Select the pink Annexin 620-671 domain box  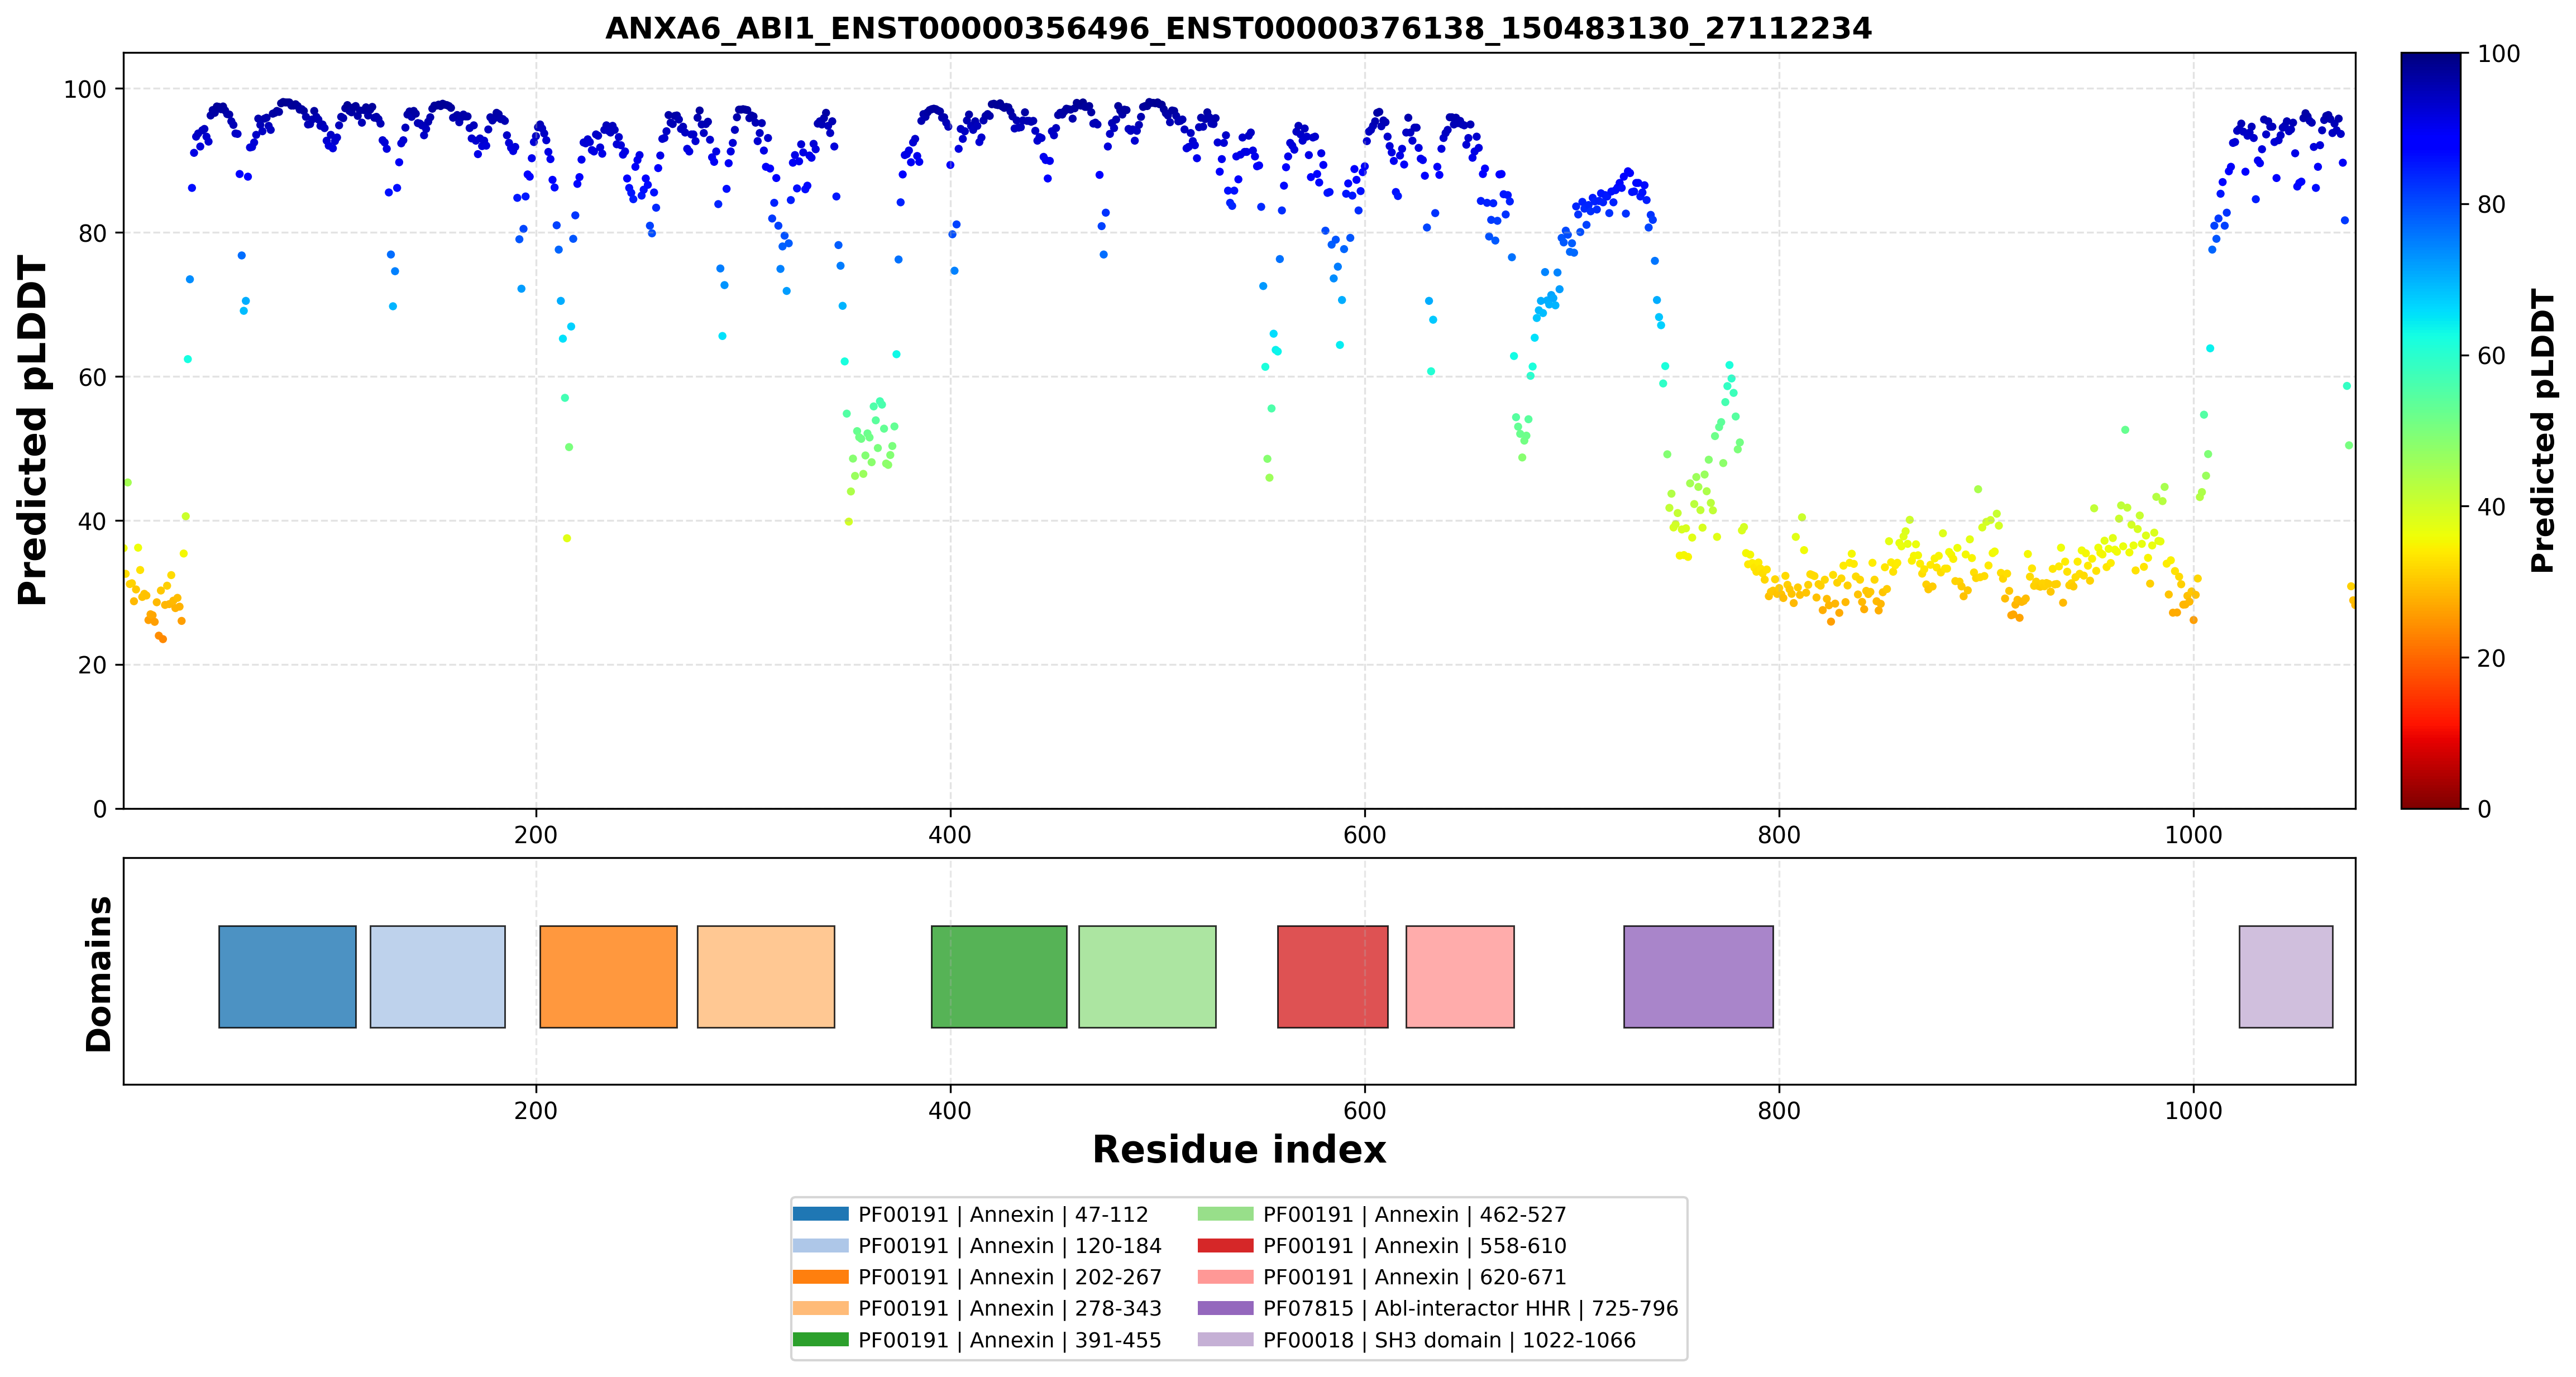[x=1459, y=976]
